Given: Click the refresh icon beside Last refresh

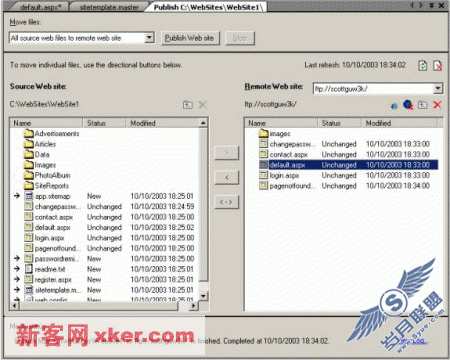Looking at the screenshot, I should pyautogui.click(x=423, y=65).
